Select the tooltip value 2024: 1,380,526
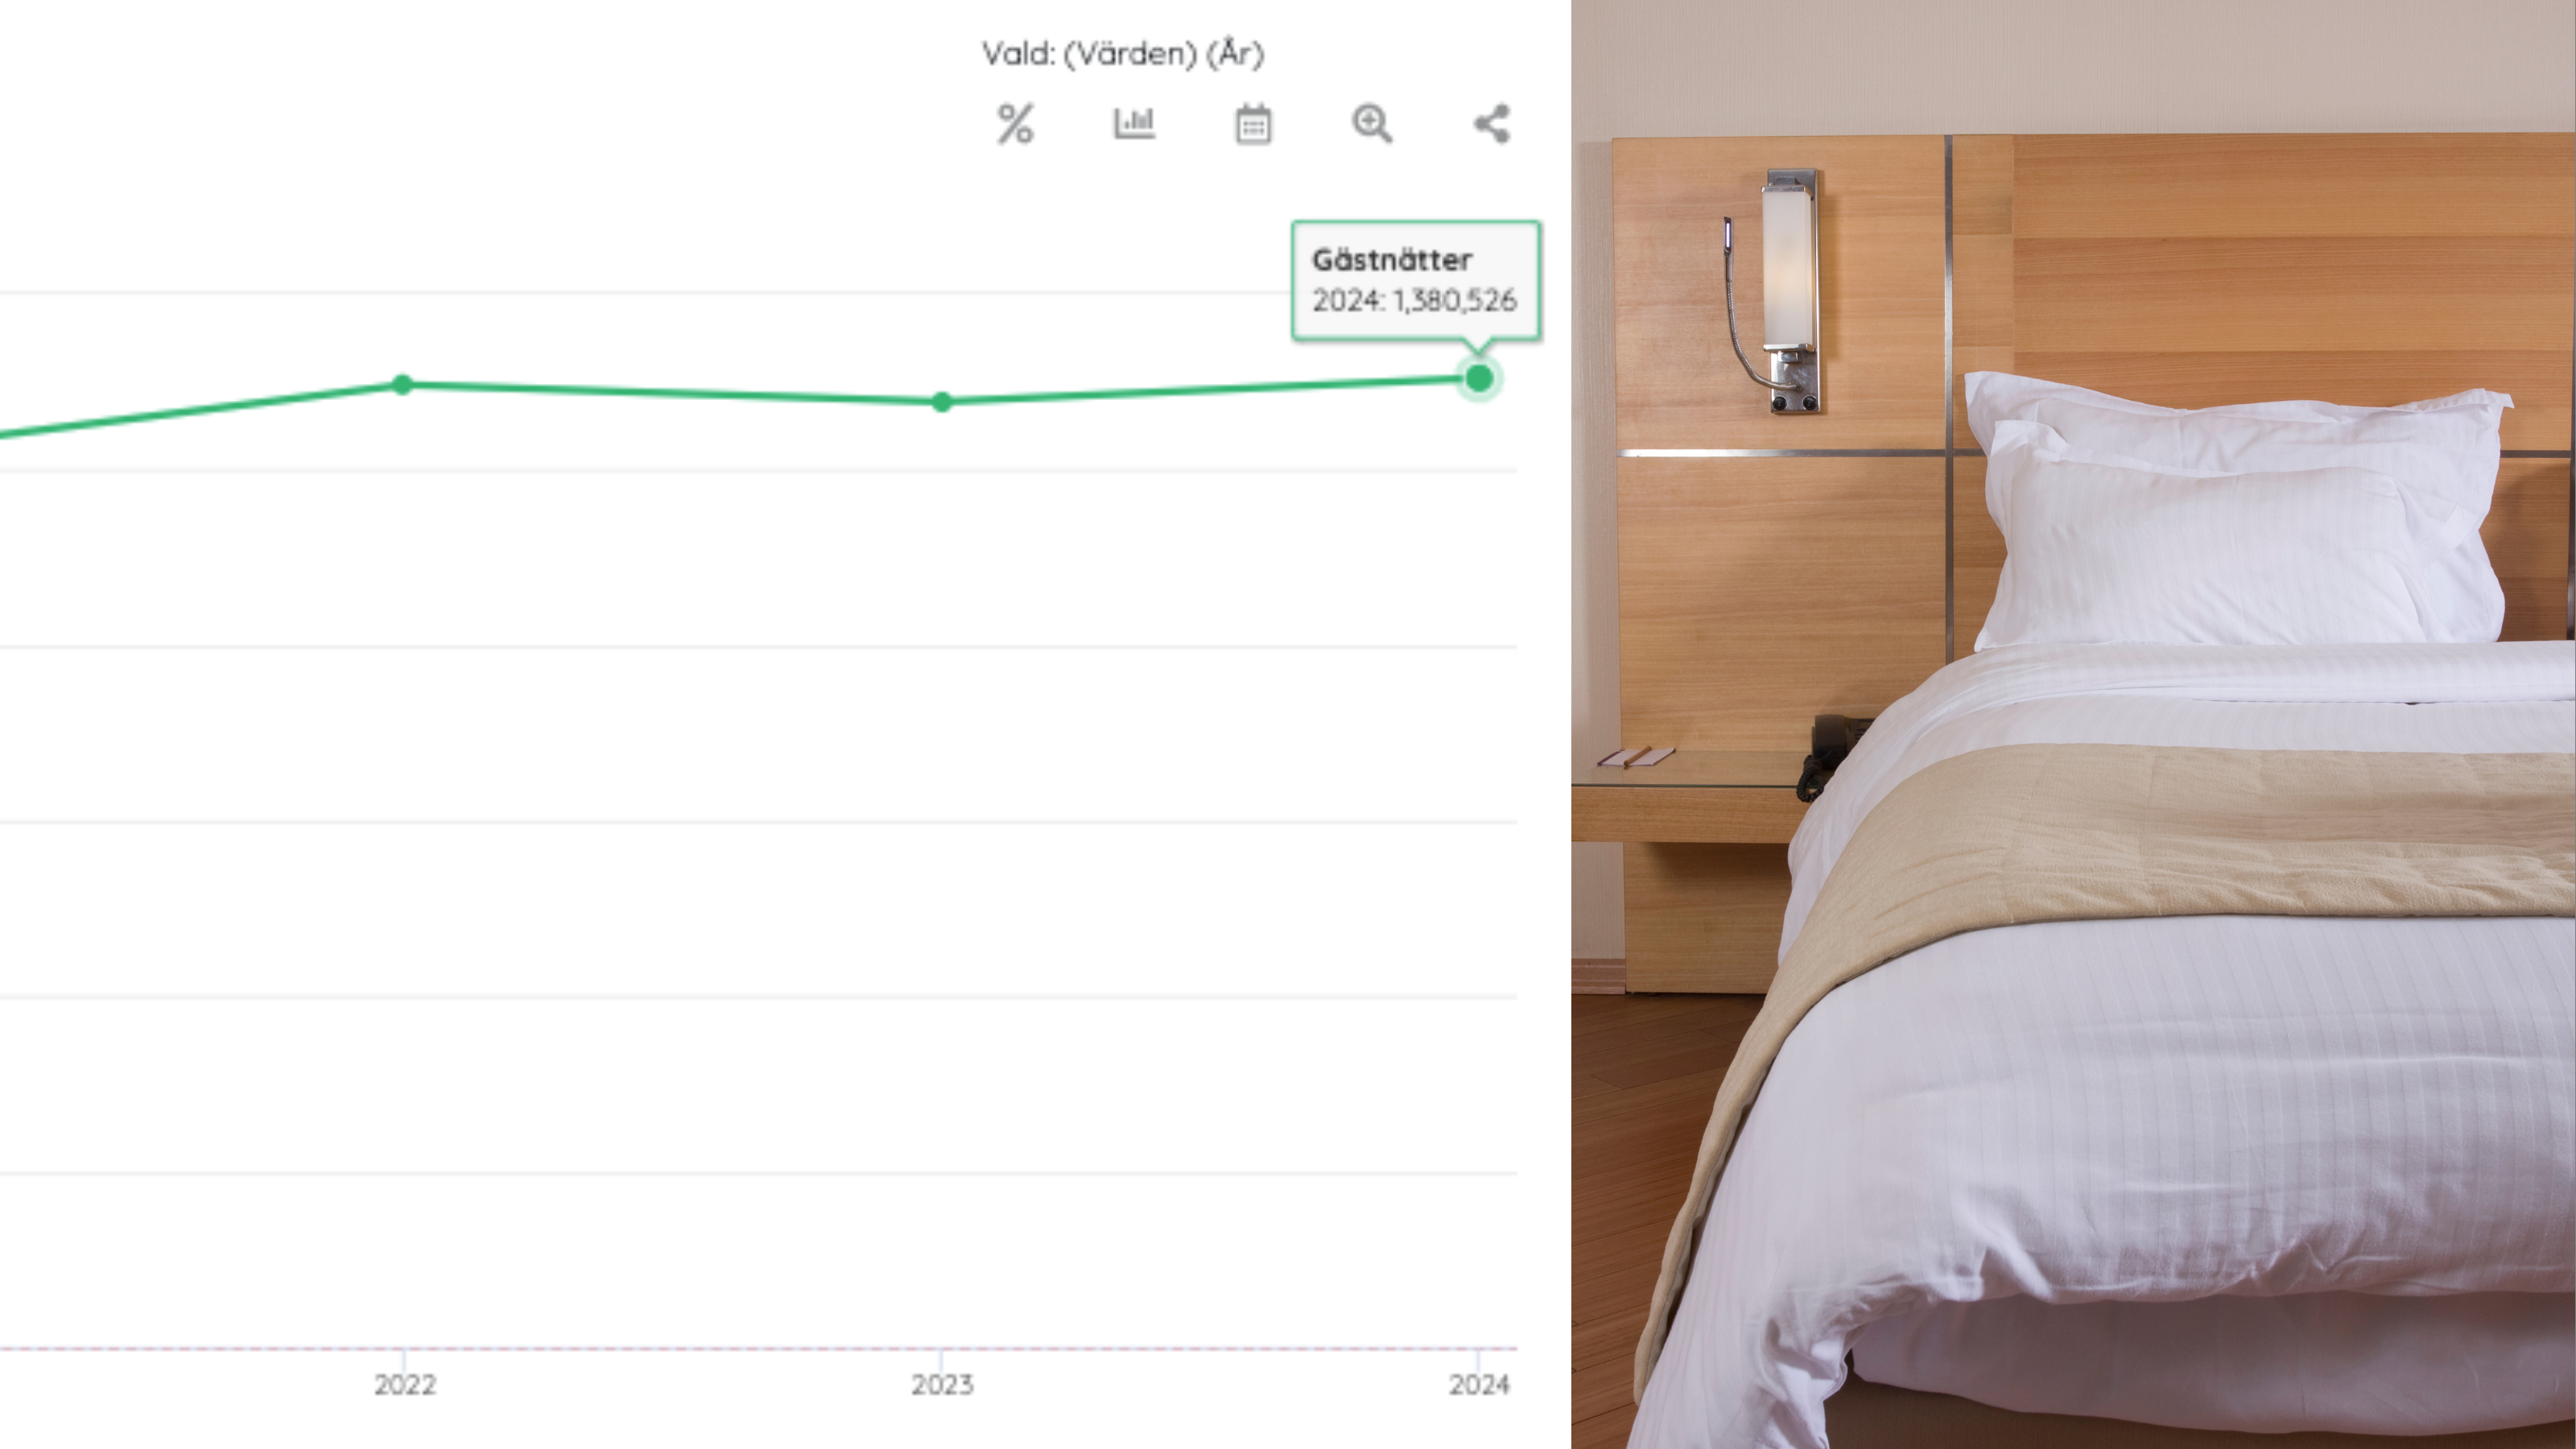 tap(1414, 300)
